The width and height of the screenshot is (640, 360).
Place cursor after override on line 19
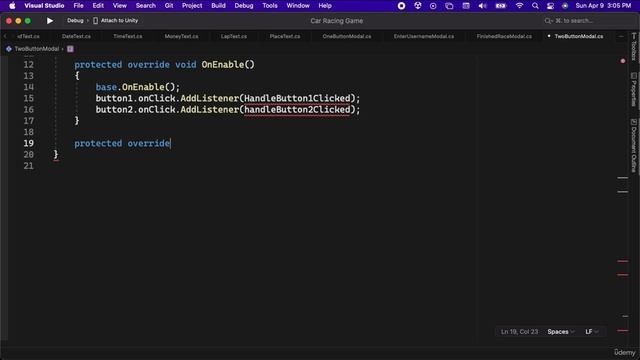(170, 143)
